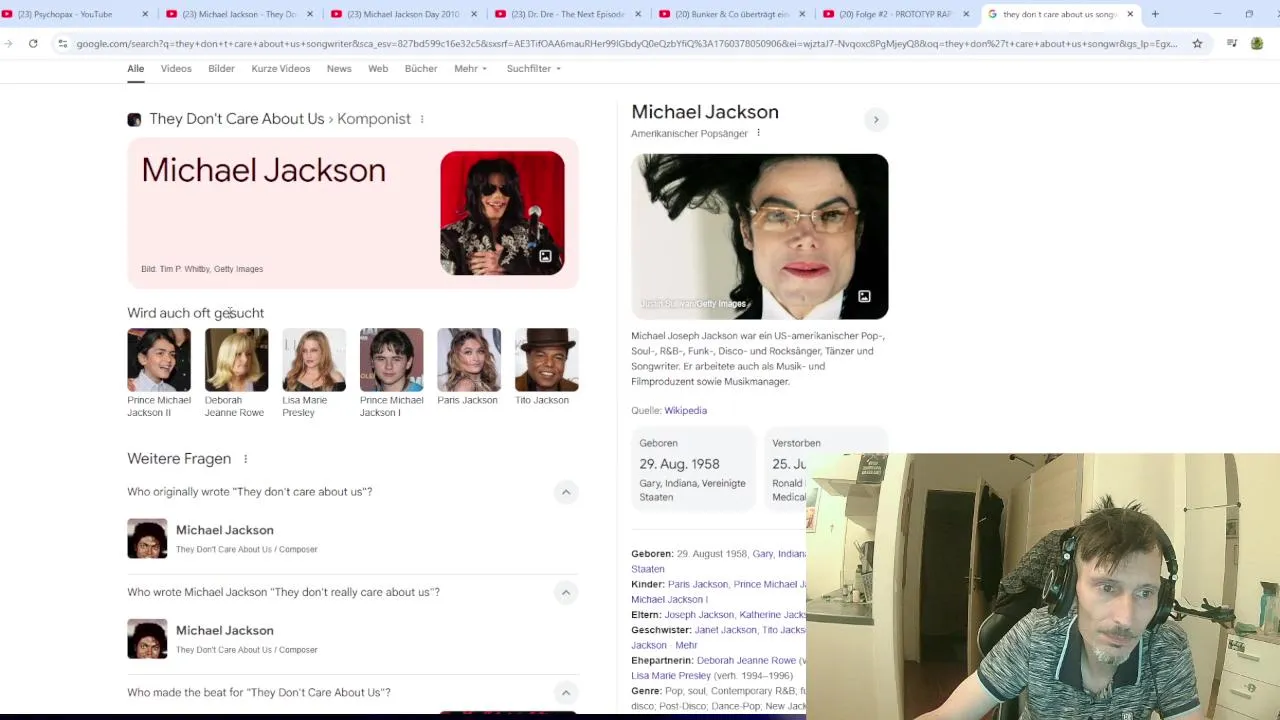Close the Dr. Dre The Next Episode tab
Image resolution: width=1280 pixels, height=720 pixels.
[x=637, y=14]
